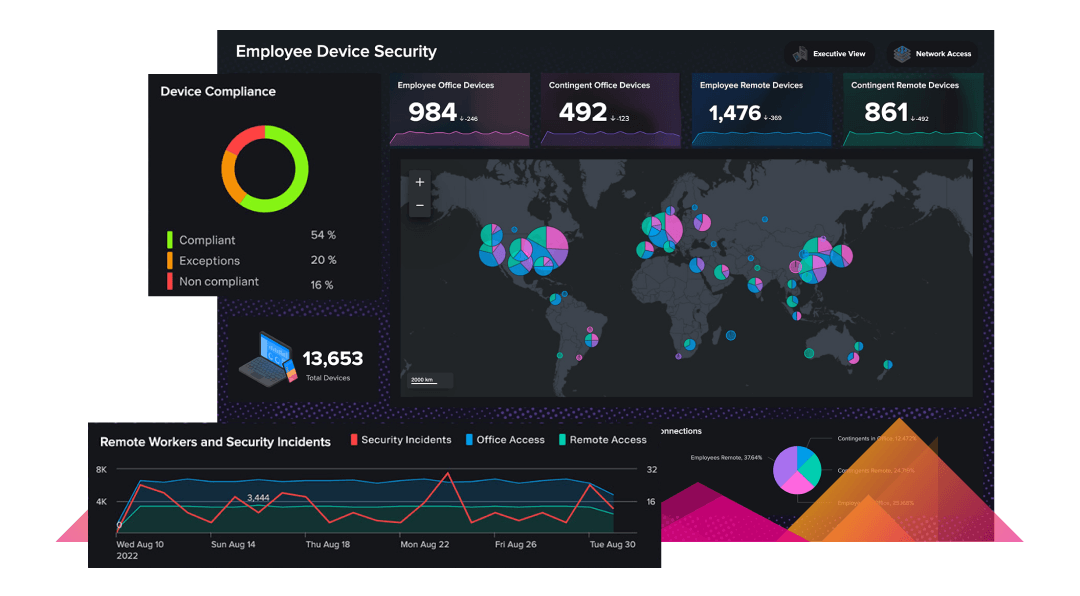Viewport: 1080px width, 596px height.
Task: Click the Network Access cube icon
Action: point(903,54)
